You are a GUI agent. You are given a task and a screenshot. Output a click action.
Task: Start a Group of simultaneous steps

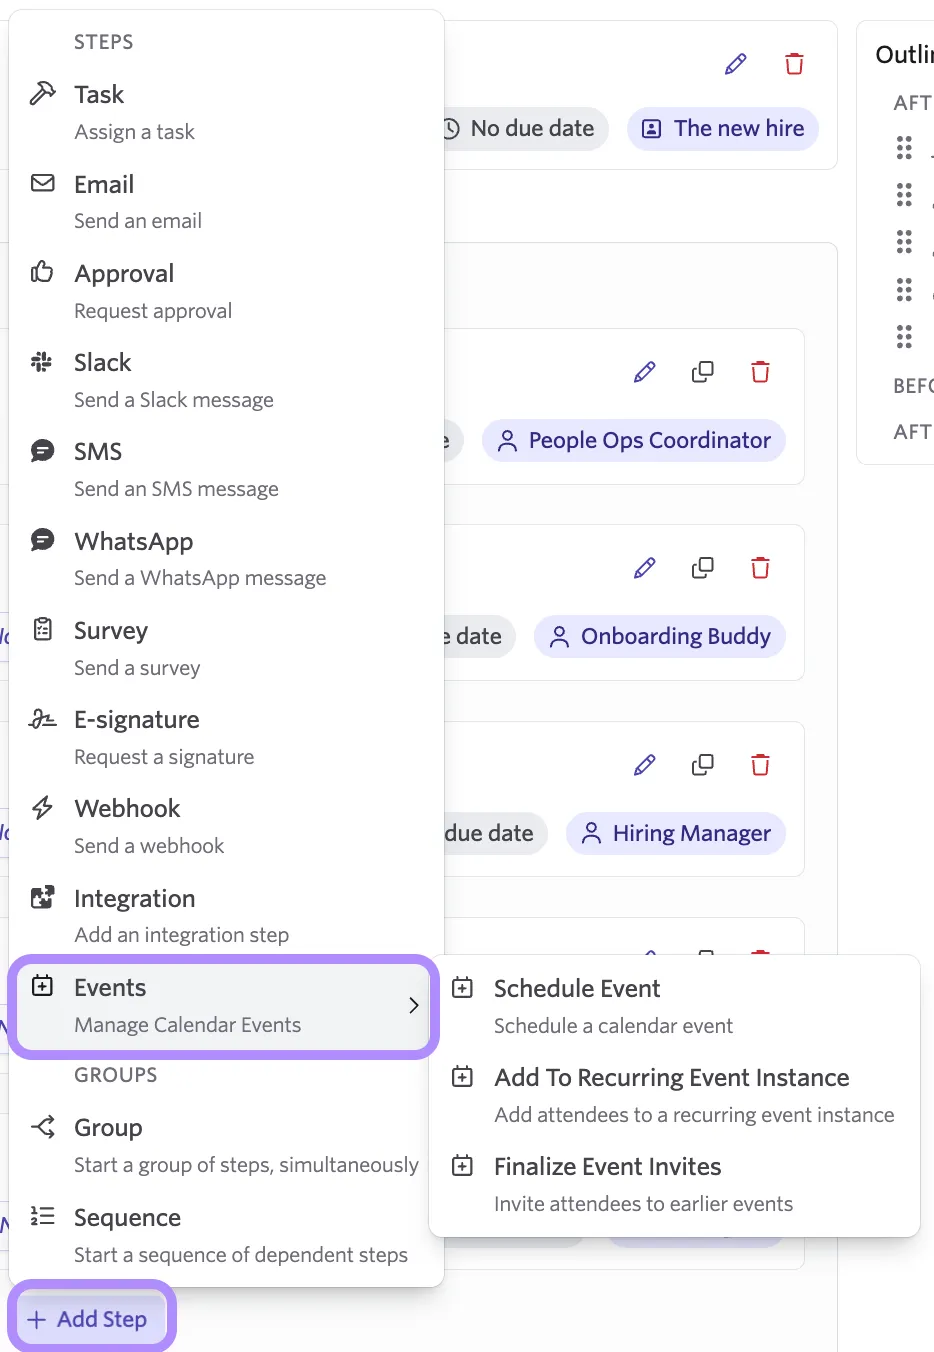pyautogui.click(x=226, y=1145)
